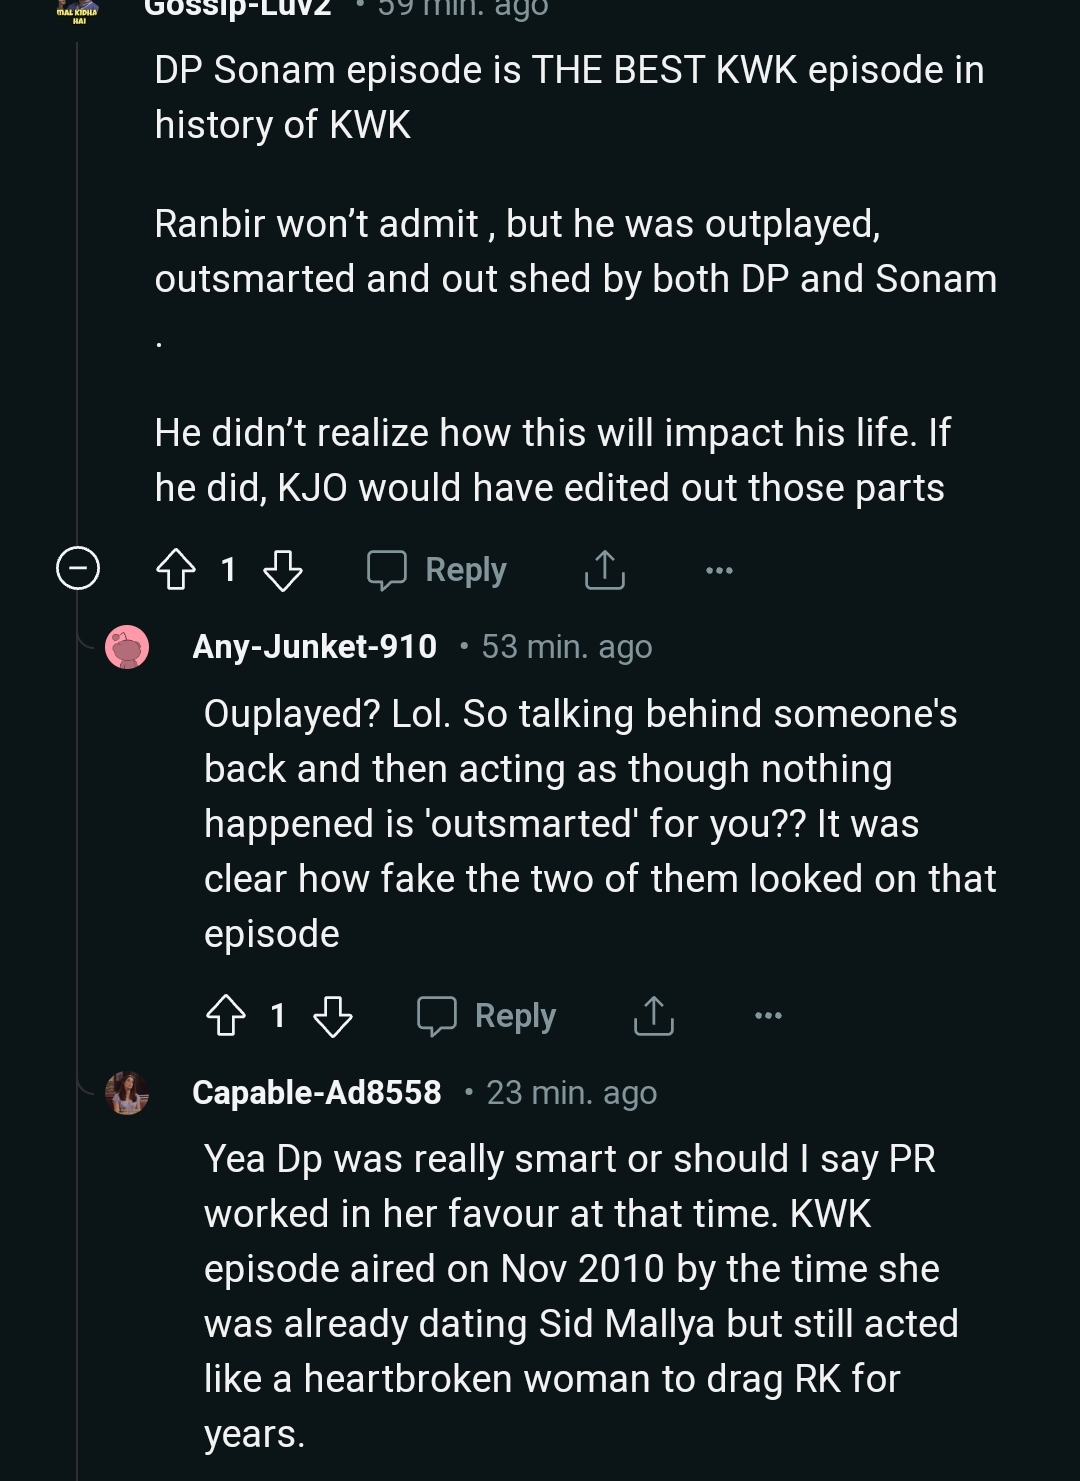Viewport: 1080px width, 1481px height.
Task: Downvote the Gossip-Luv2 comment
Action: (x=282, y=570)
